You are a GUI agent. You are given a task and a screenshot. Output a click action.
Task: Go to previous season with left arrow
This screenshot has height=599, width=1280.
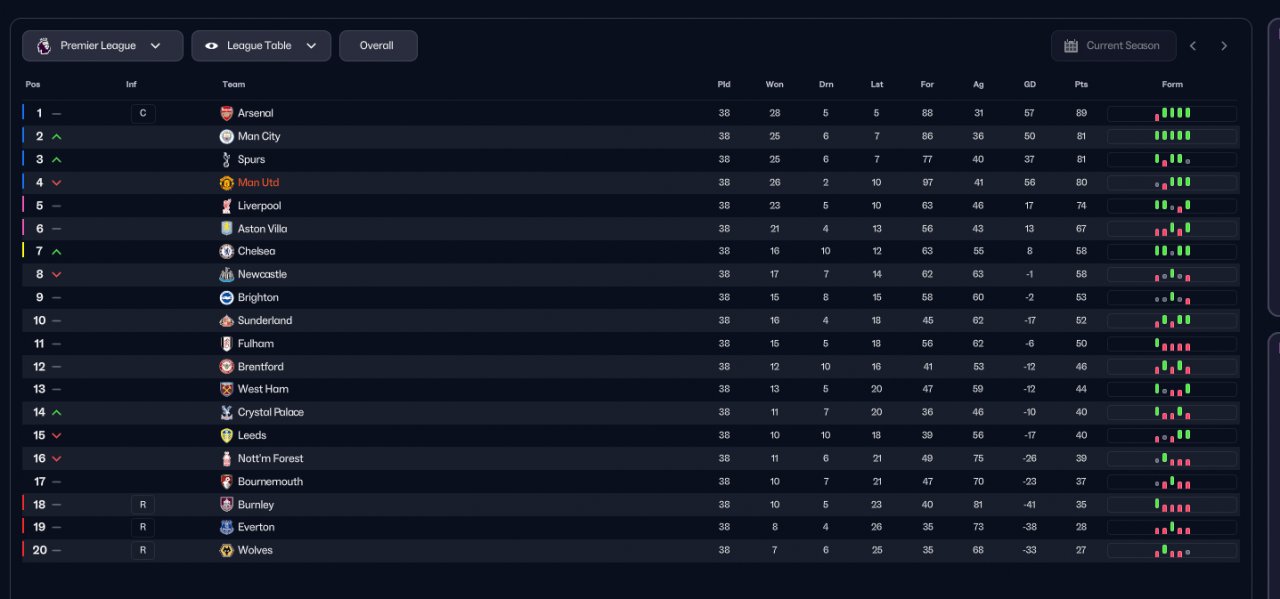tap(1193, 46)
